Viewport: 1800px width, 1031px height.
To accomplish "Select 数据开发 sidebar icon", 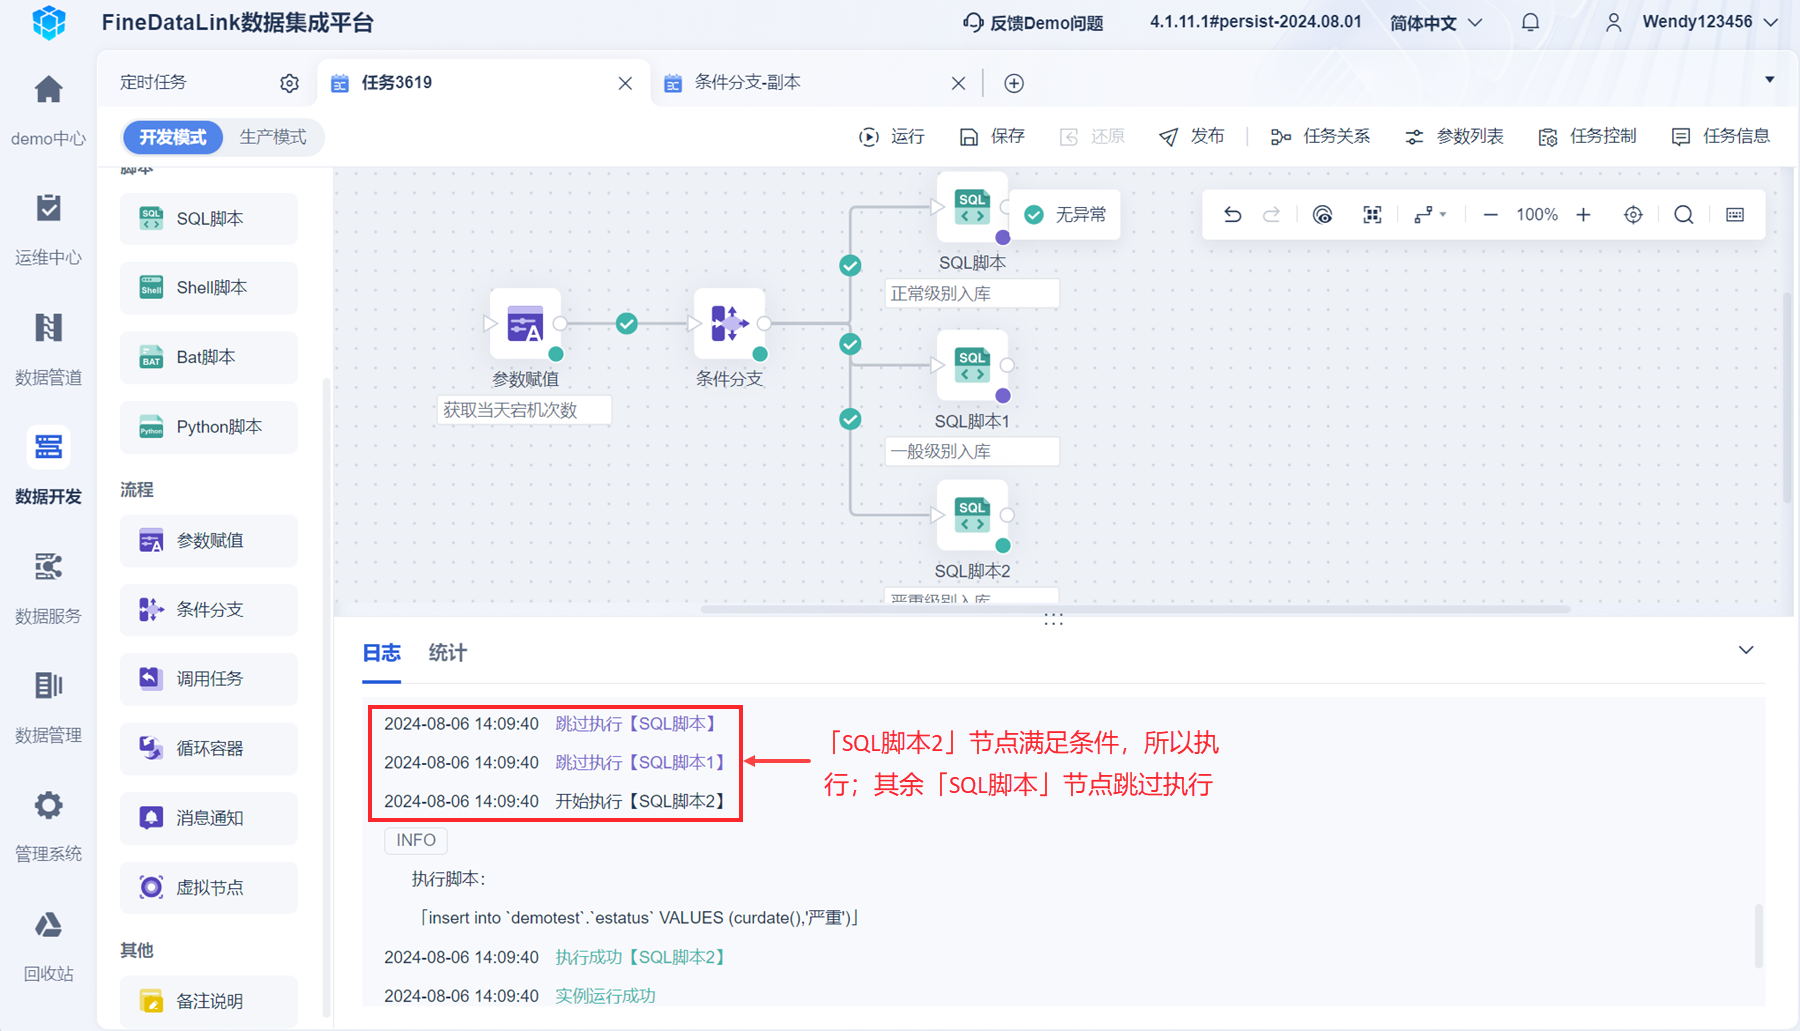I will click(x=48, y=447).
